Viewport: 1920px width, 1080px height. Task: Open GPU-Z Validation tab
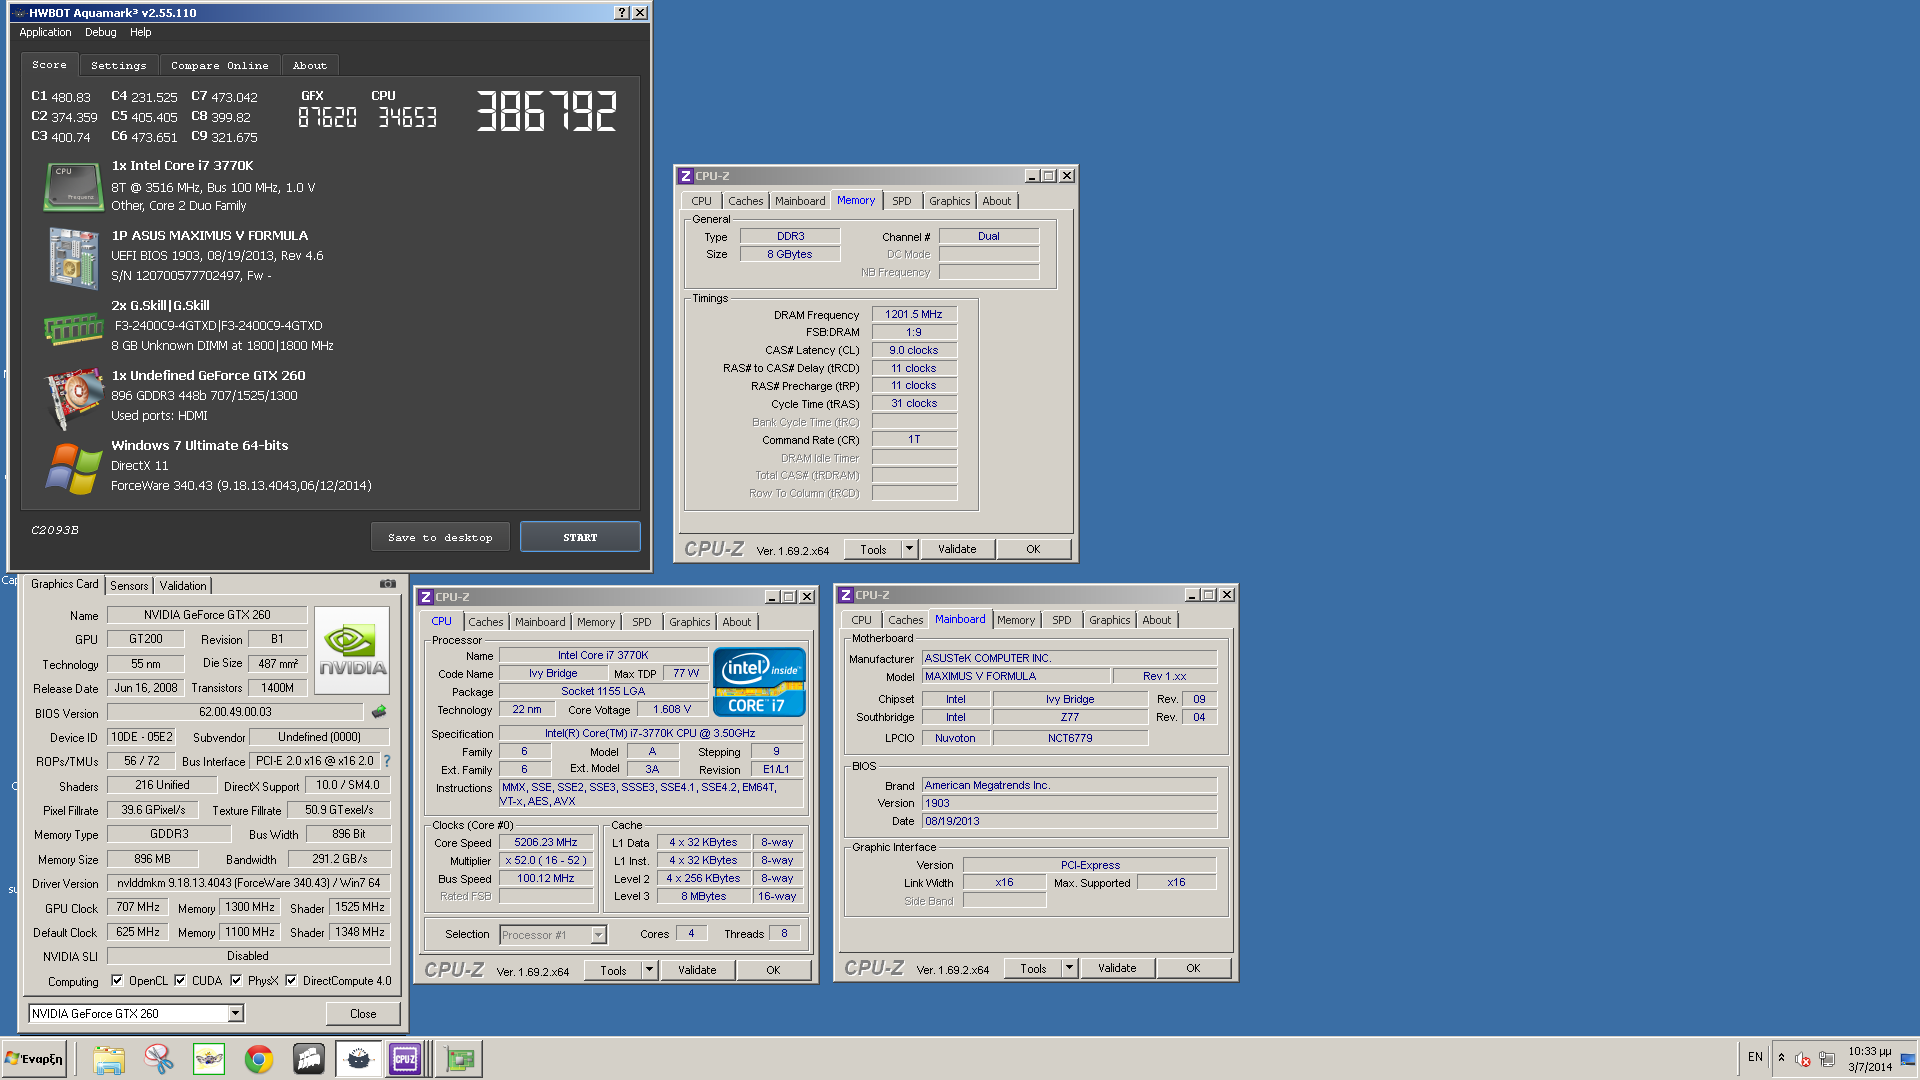(x=183, y=586)
